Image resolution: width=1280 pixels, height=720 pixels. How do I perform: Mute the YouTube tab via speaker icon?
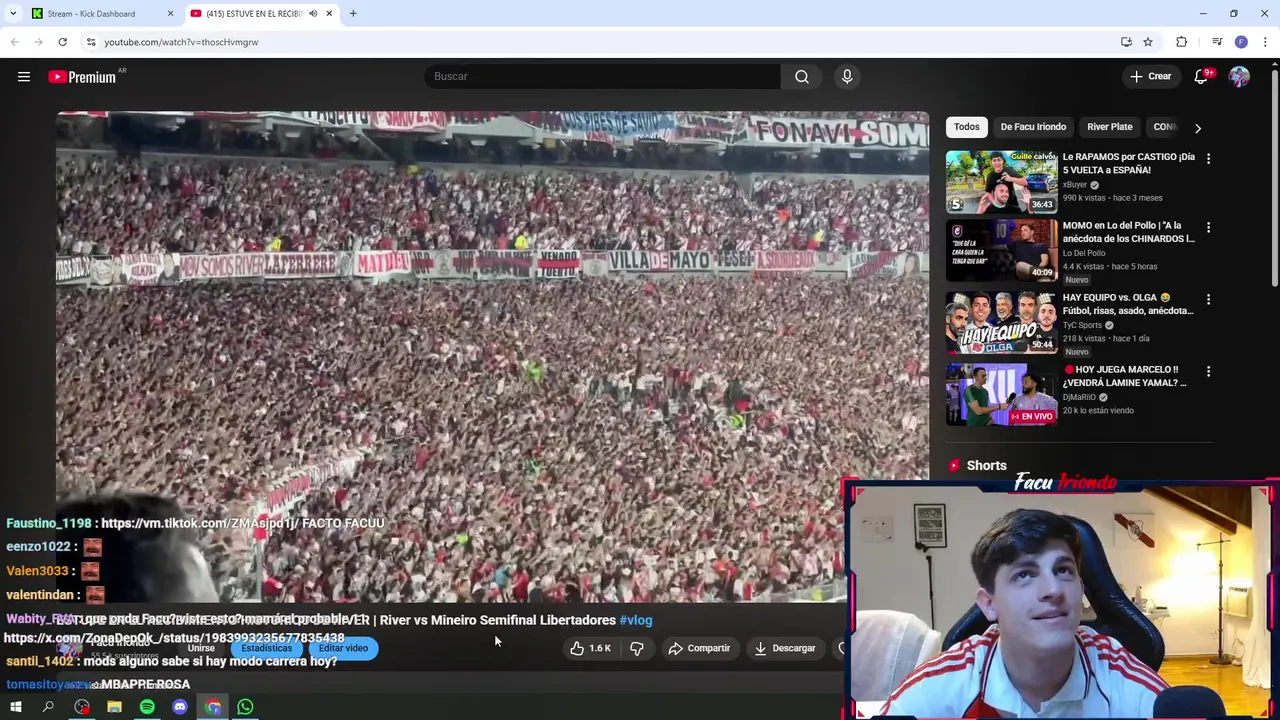click(313, 14)
